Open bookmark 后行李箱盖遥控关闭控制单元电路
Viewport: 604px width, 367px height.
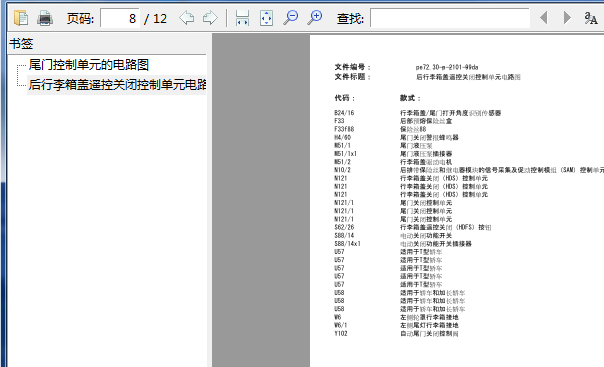117,84
